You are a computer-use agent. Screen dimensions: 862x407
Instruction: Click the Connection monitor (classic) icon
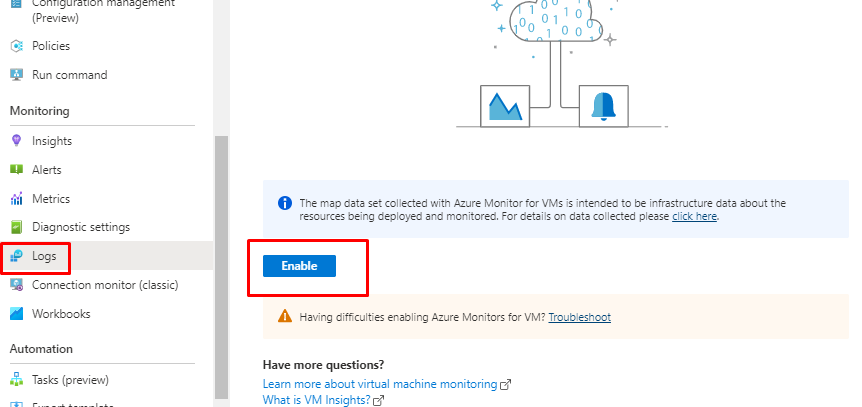[x=16, y=285]
